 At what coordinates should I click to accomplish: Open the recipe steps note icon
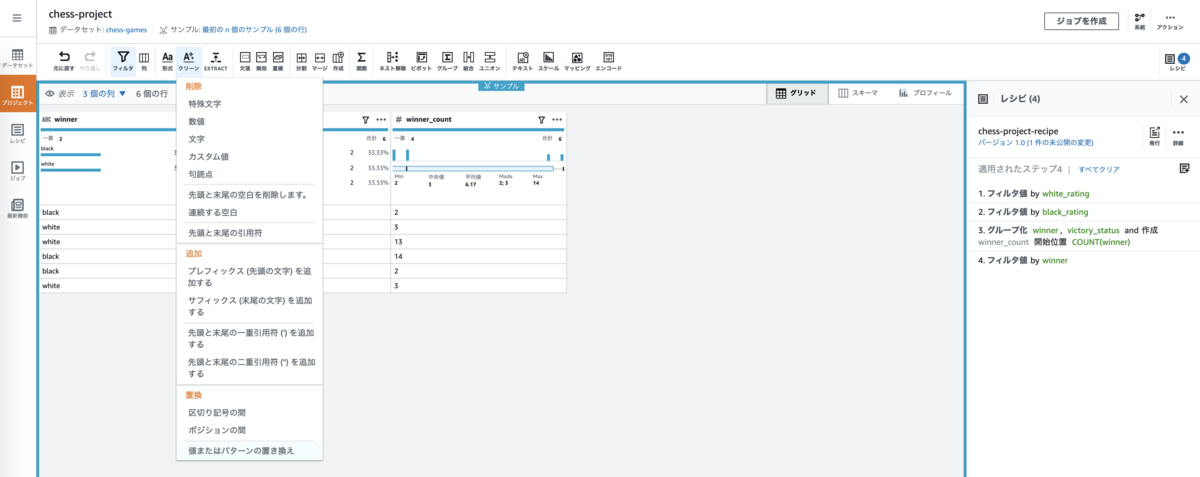[x=1184, y=169]
